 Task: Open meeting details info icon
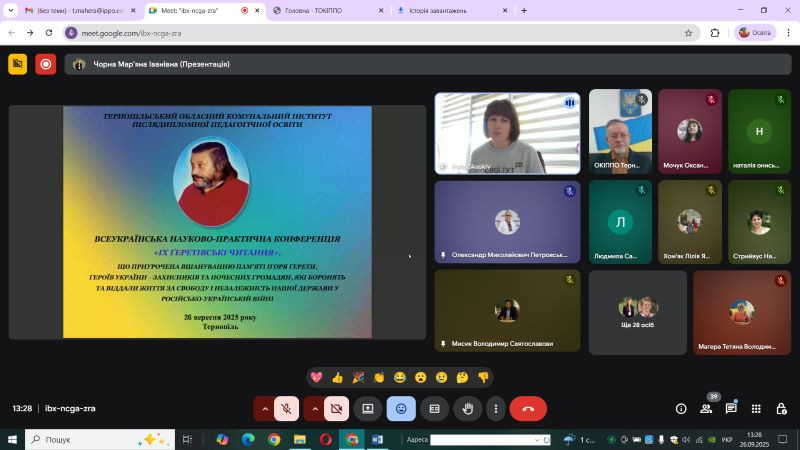click(x=681, y=408)
